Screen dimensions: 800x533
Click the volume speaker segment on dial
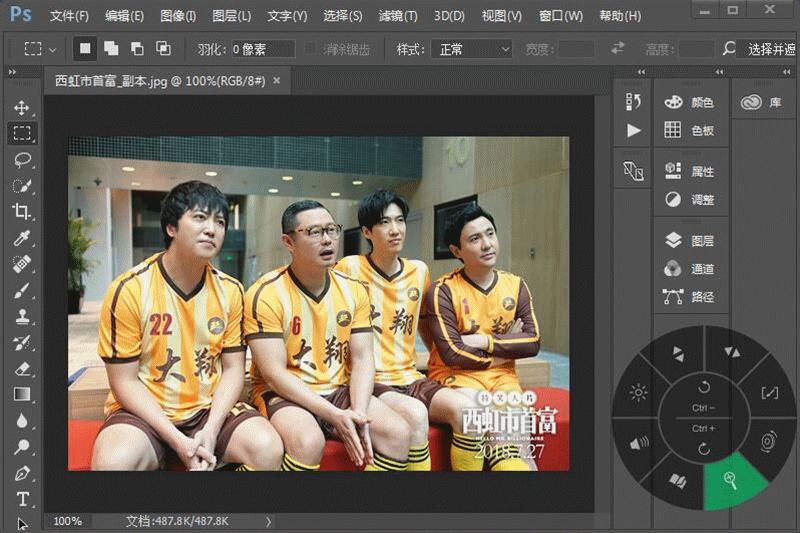pos(638,443)
